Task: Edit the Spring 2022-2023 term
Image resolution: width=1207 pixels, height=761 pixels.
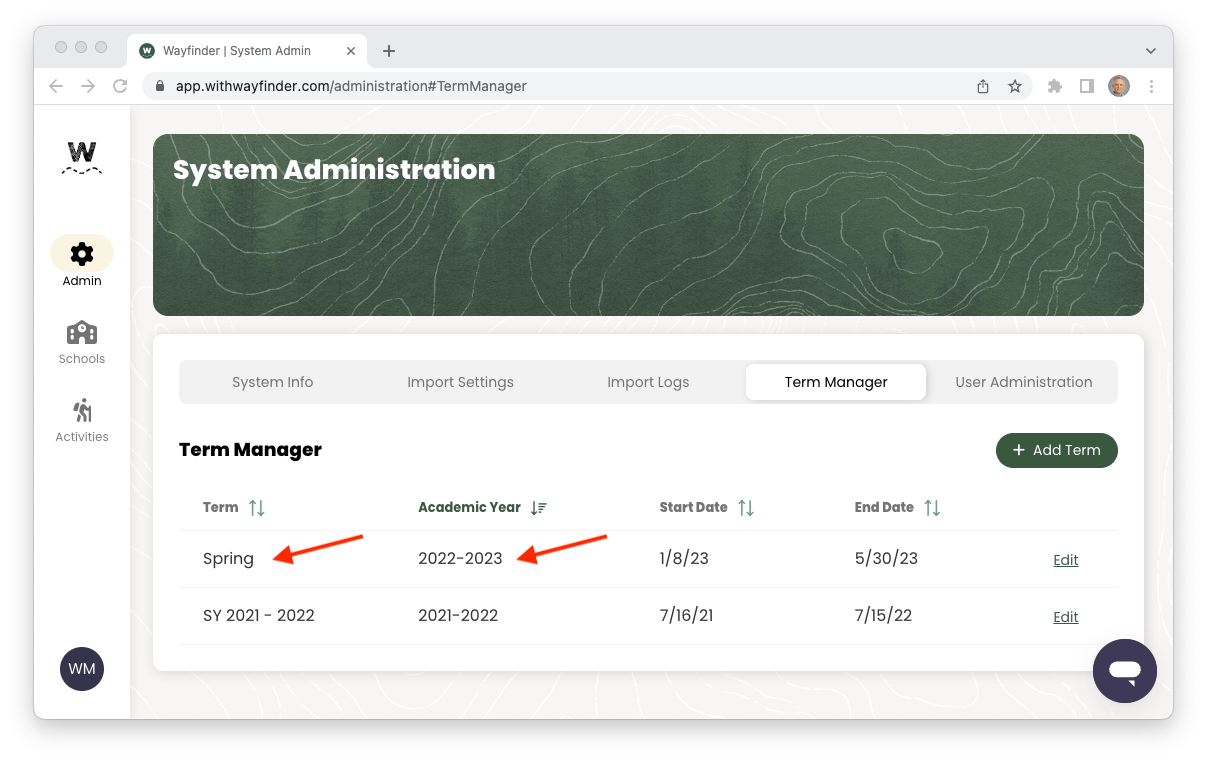Action: coord(1065,559)
